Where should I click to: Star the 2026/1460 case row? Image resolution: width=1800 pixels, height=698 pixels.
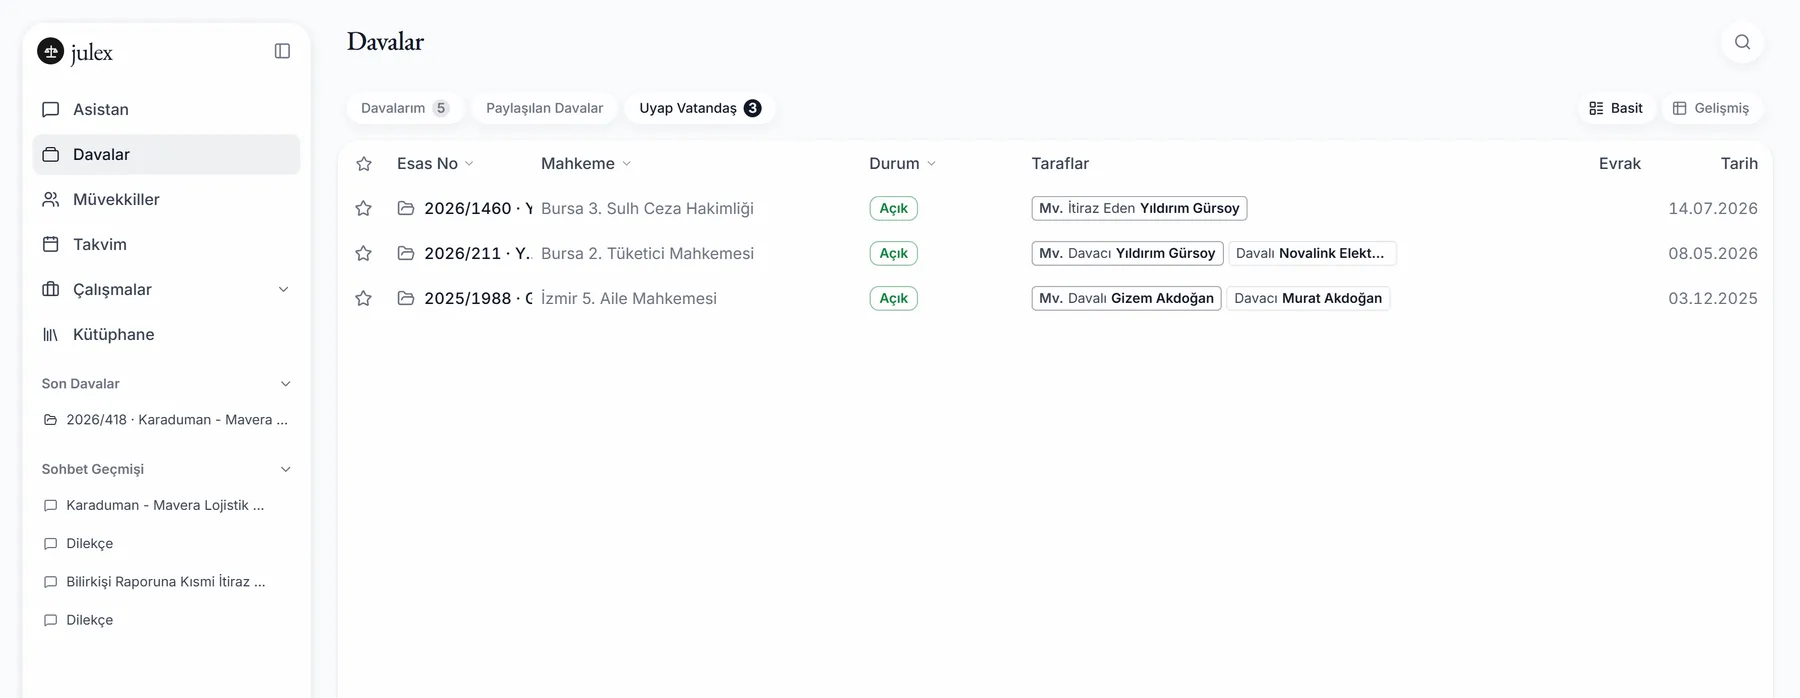click(x=364, y=208)
